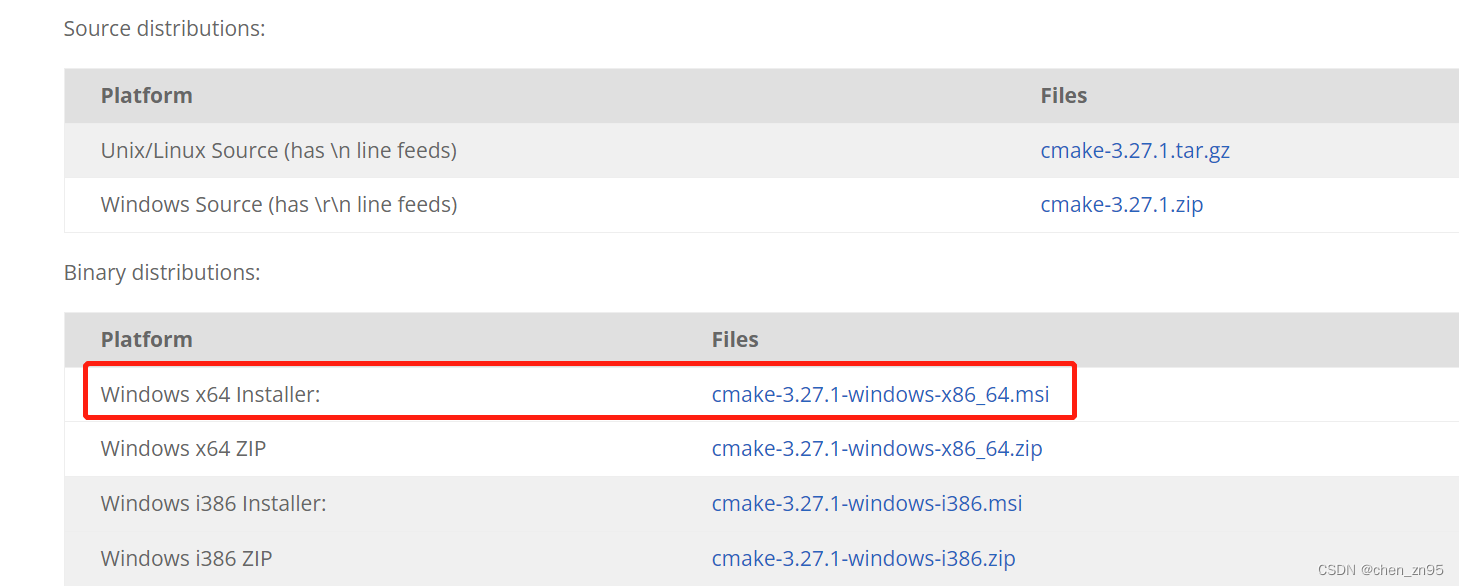Viewport: 1459px width, 586px height.
Task: Download the cmake-3.27.1.zip Windows source
Action: click(x=1121, y=204)
